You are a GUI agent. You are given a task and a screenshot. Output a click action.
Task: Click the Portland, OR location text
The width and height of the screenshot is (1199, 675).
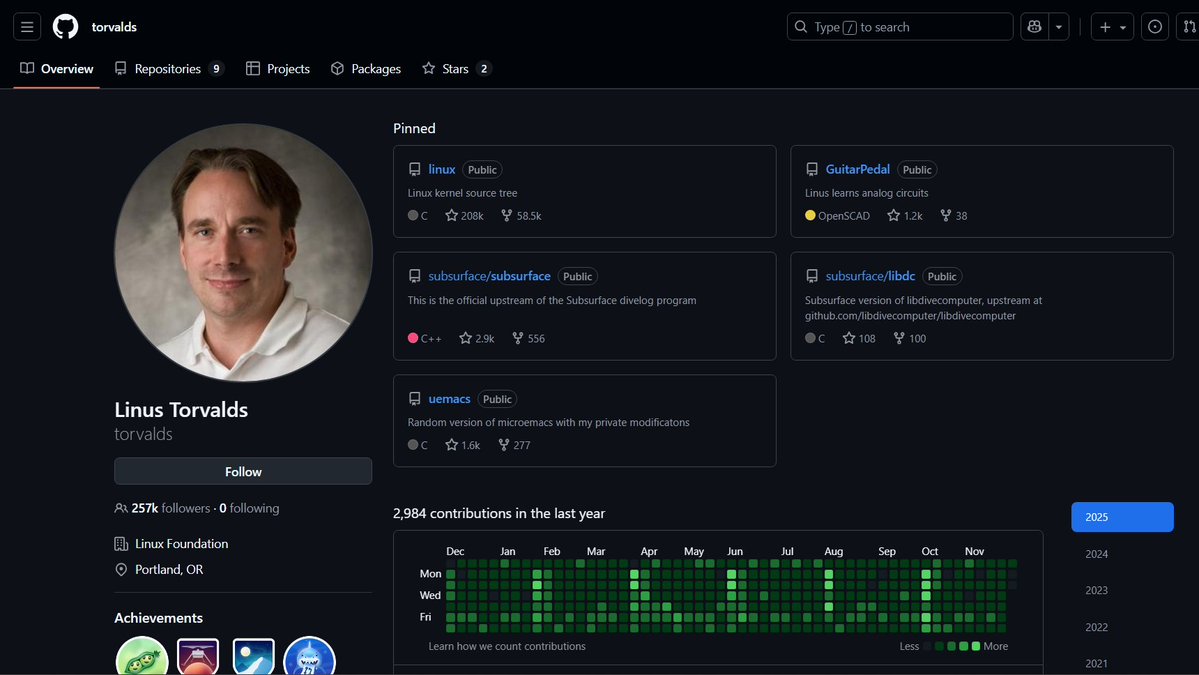169,570
